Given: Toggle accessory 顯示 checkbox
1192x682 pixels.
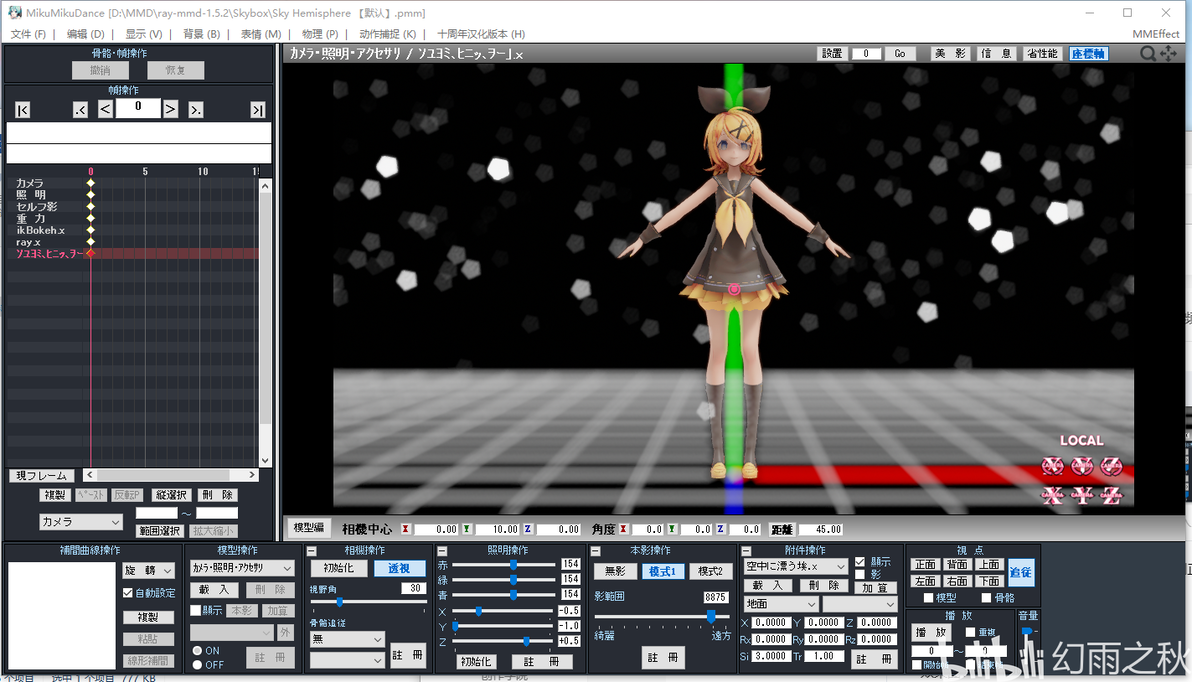Looking at the screenshot, I should [x=860, y=562].
